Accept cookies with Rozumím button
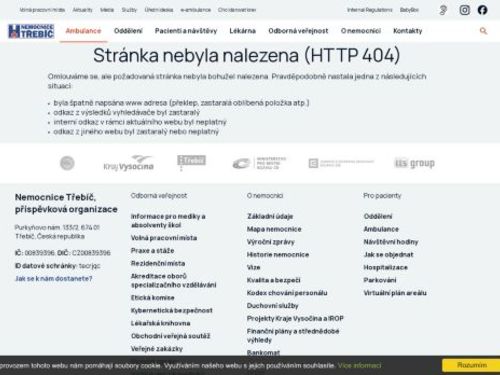The height and width of the screenshot is (375, 500). pos(471,365)
